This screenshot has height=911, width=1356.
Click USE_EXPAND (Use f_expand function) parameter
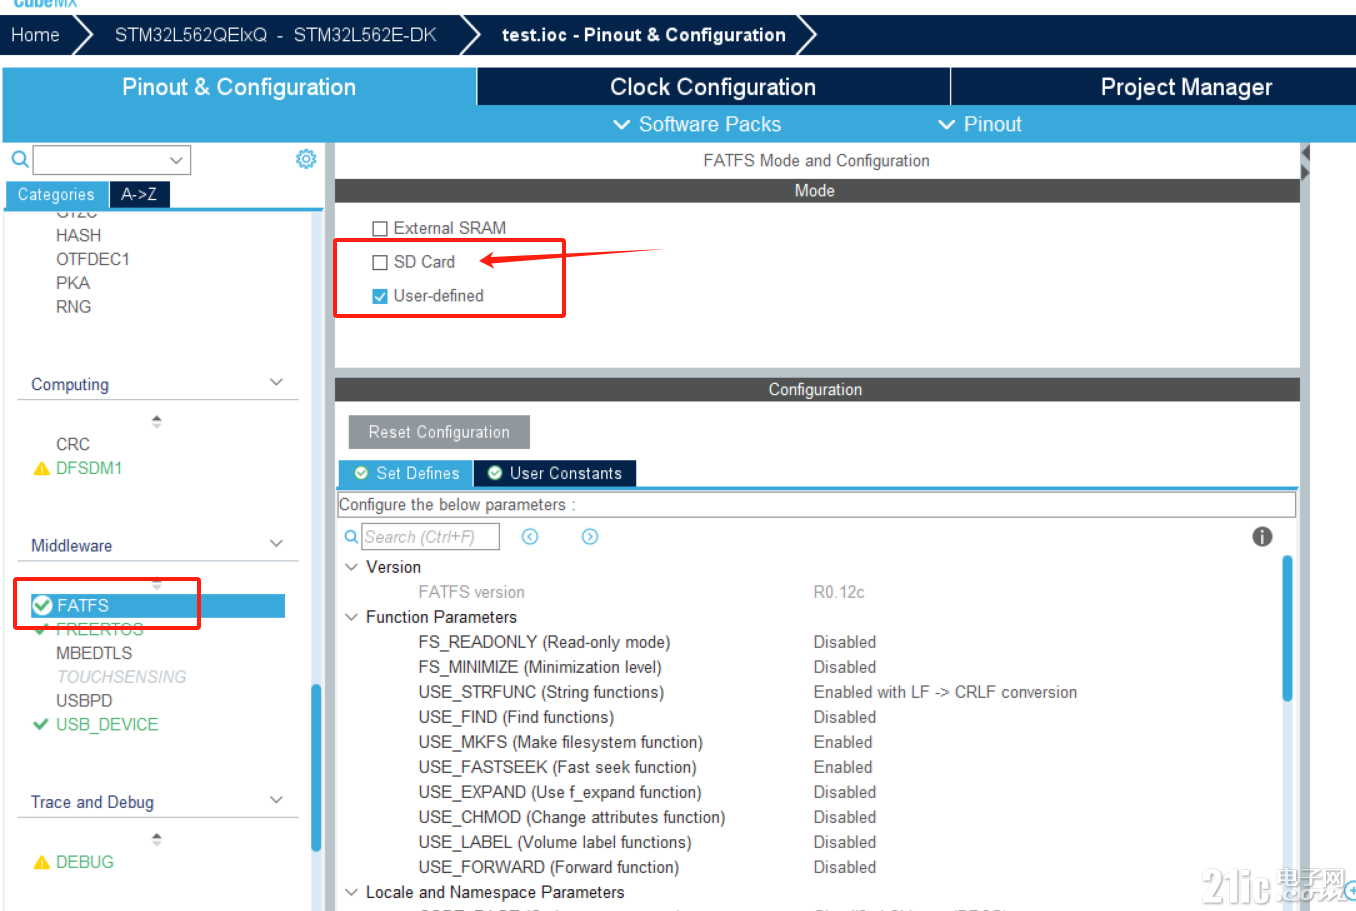[560, 792]
